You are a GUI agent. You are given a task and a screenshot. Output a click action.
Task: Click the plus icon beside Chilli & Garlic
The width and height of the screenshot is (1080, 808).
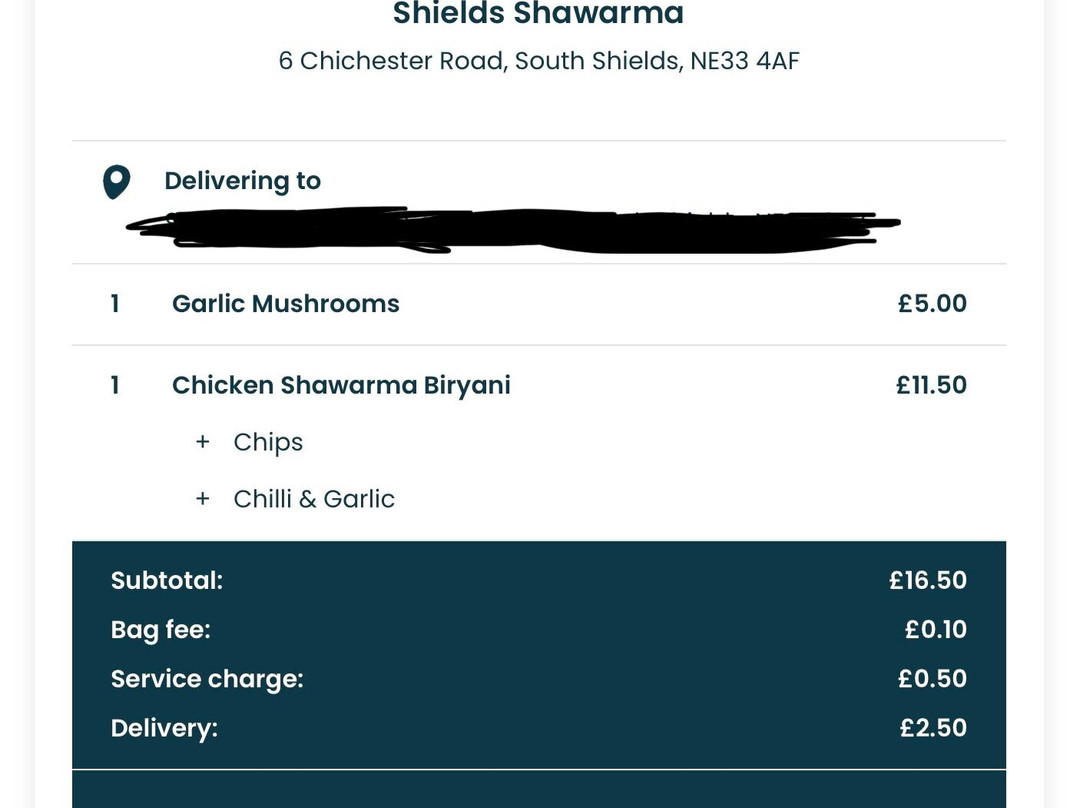coord(203,499)
